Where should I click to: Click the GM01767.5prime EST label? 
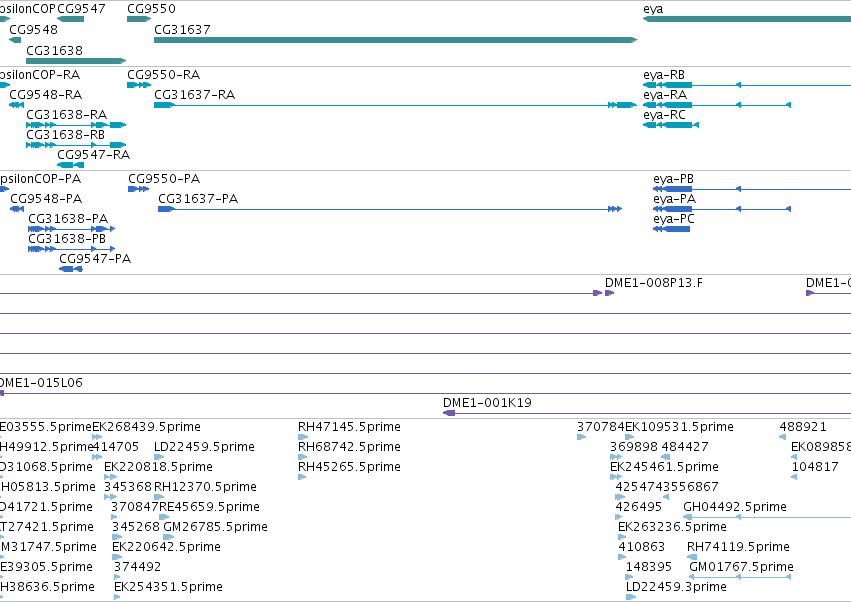741,567
